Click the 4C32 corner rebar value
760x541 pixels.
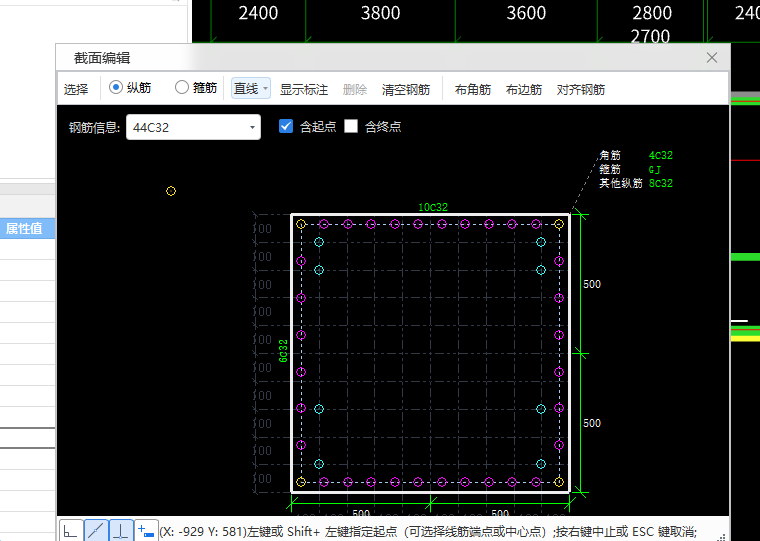point(661,156)
